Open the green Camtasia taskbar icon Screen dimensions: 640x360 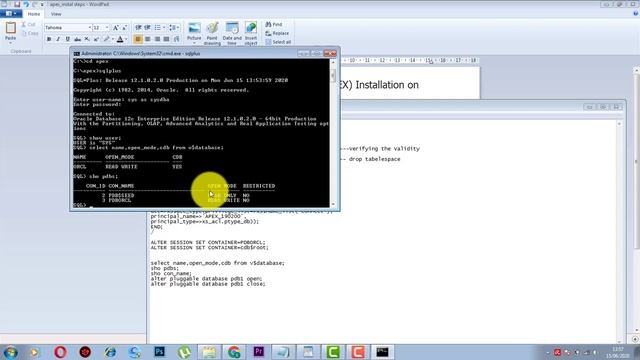(x=333, y=352)
